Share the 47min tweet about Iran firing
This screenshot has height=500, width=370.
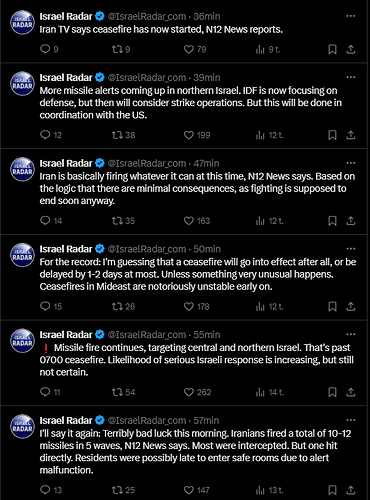[x=351, y=221]
